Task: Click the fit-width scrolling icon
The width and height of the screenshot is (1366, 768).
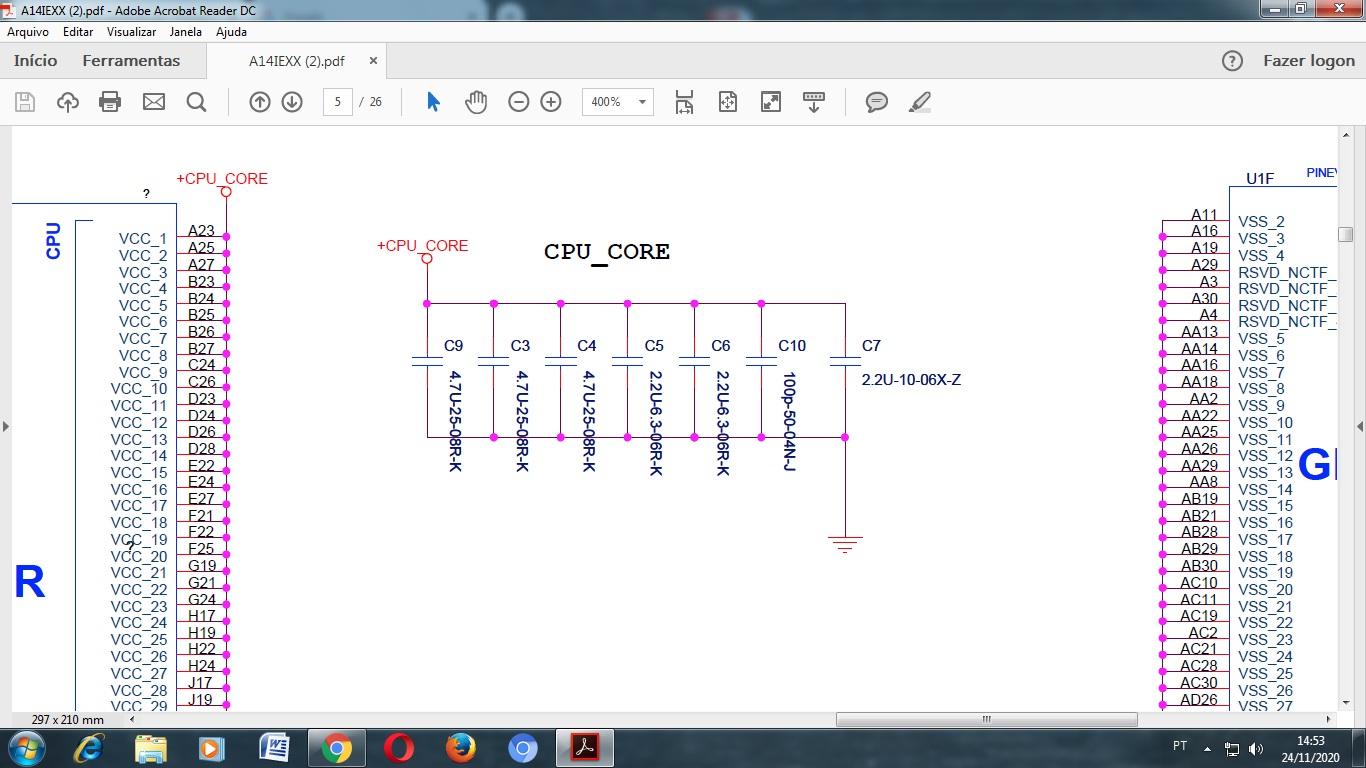Action: coord(684,102)
